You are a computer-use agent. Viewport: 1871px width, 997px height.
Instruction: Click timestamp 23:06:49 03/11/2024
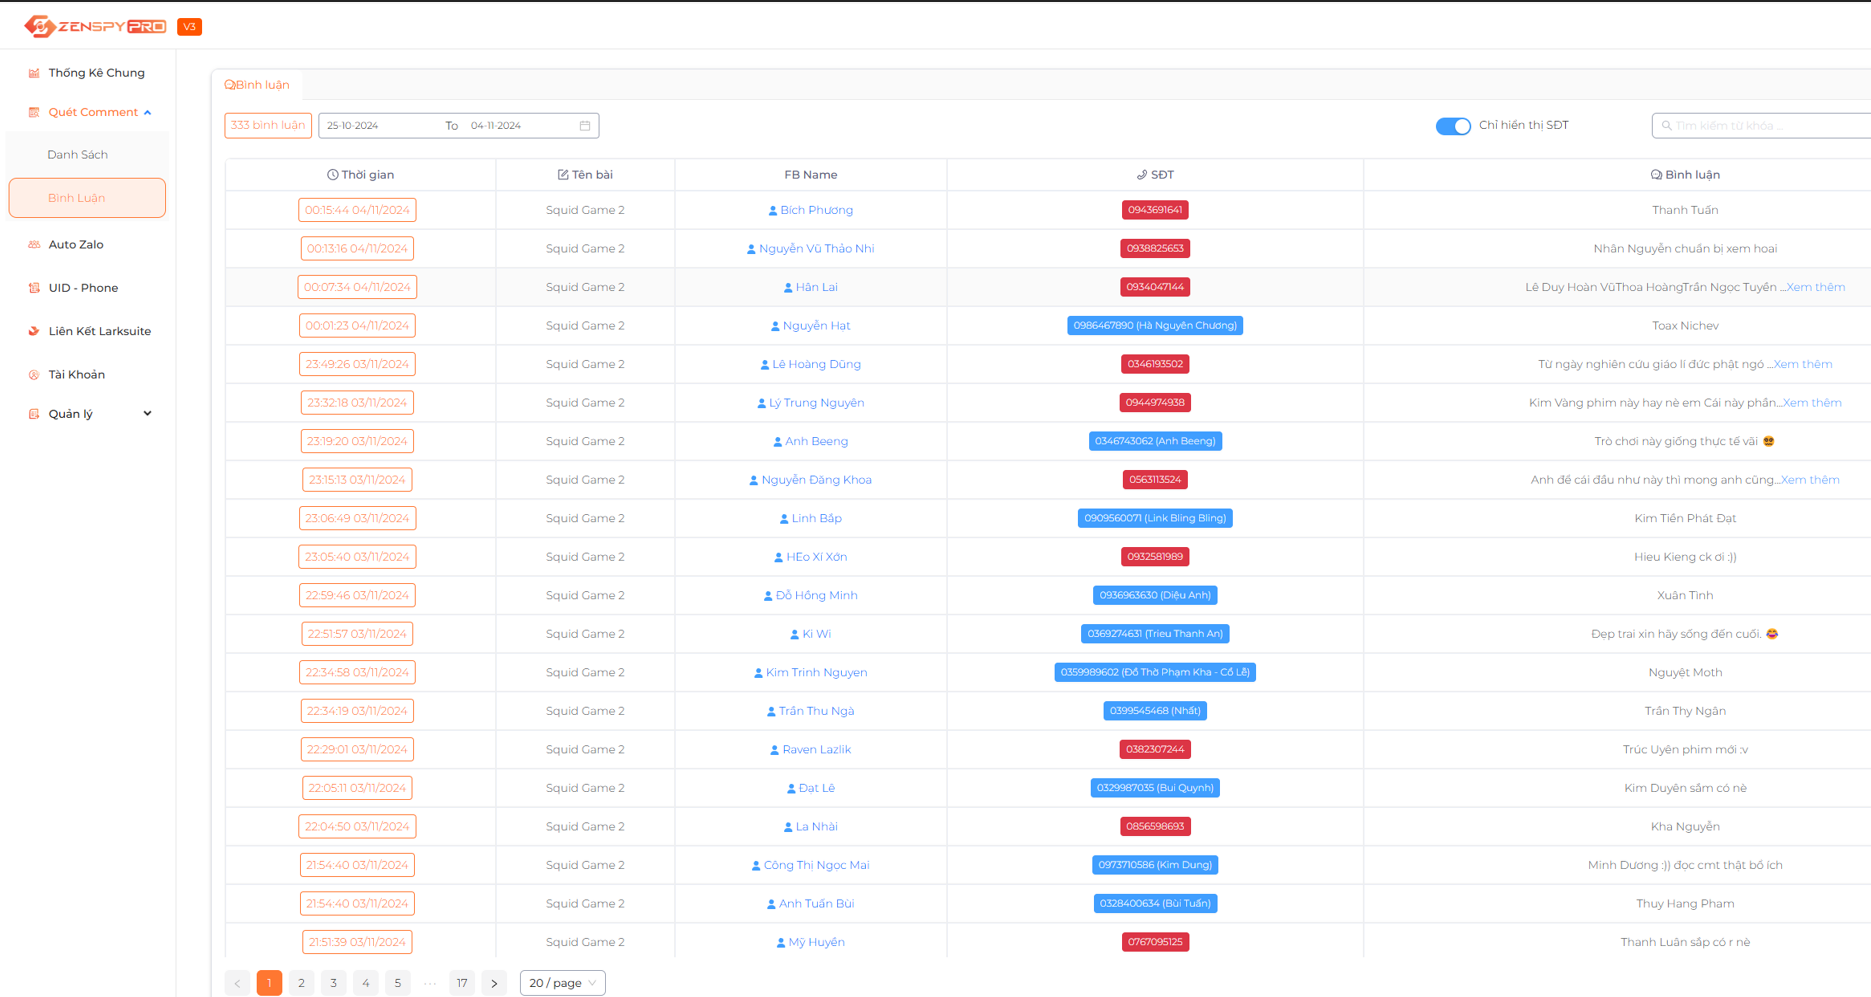[x=357, y=518]
